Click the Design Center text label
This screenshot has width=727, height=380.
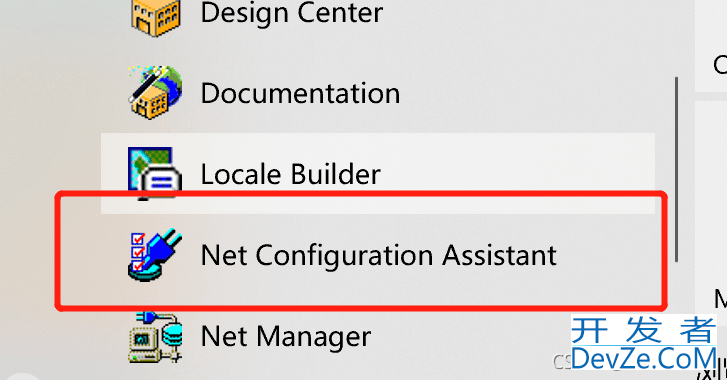[292, 13]
